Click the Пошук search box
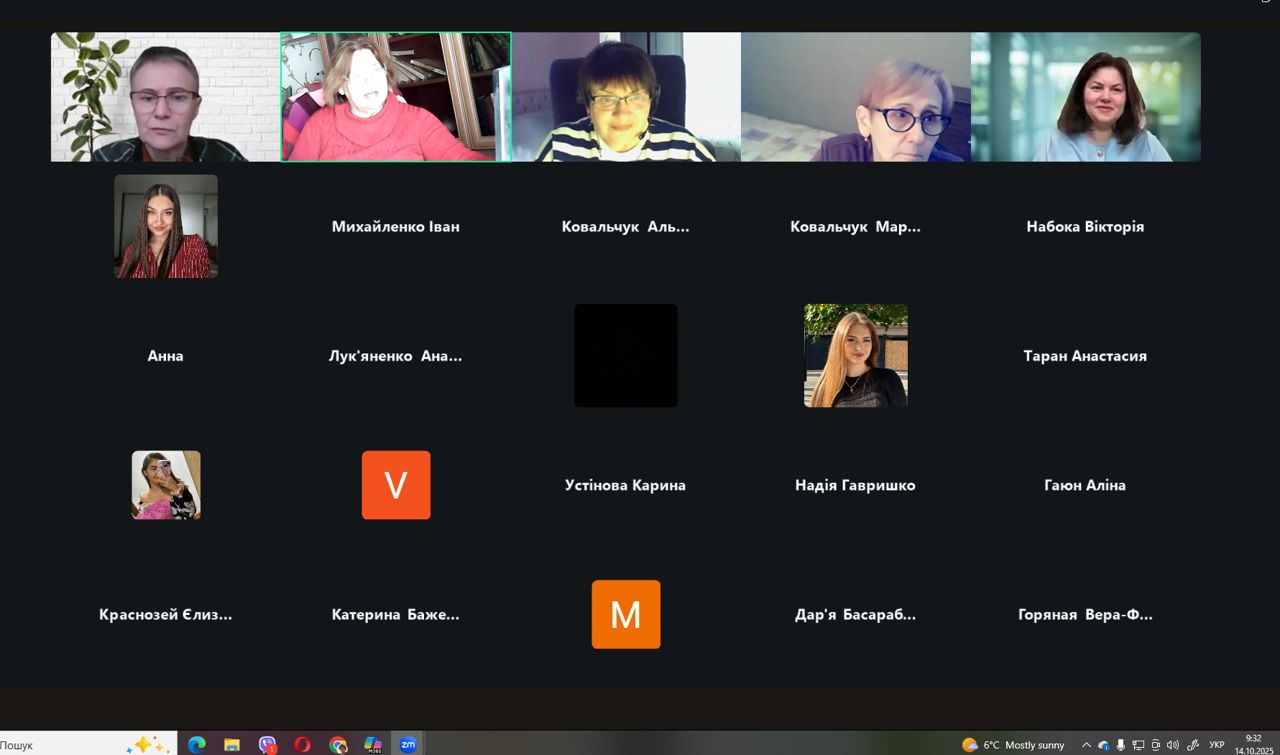 60,745
